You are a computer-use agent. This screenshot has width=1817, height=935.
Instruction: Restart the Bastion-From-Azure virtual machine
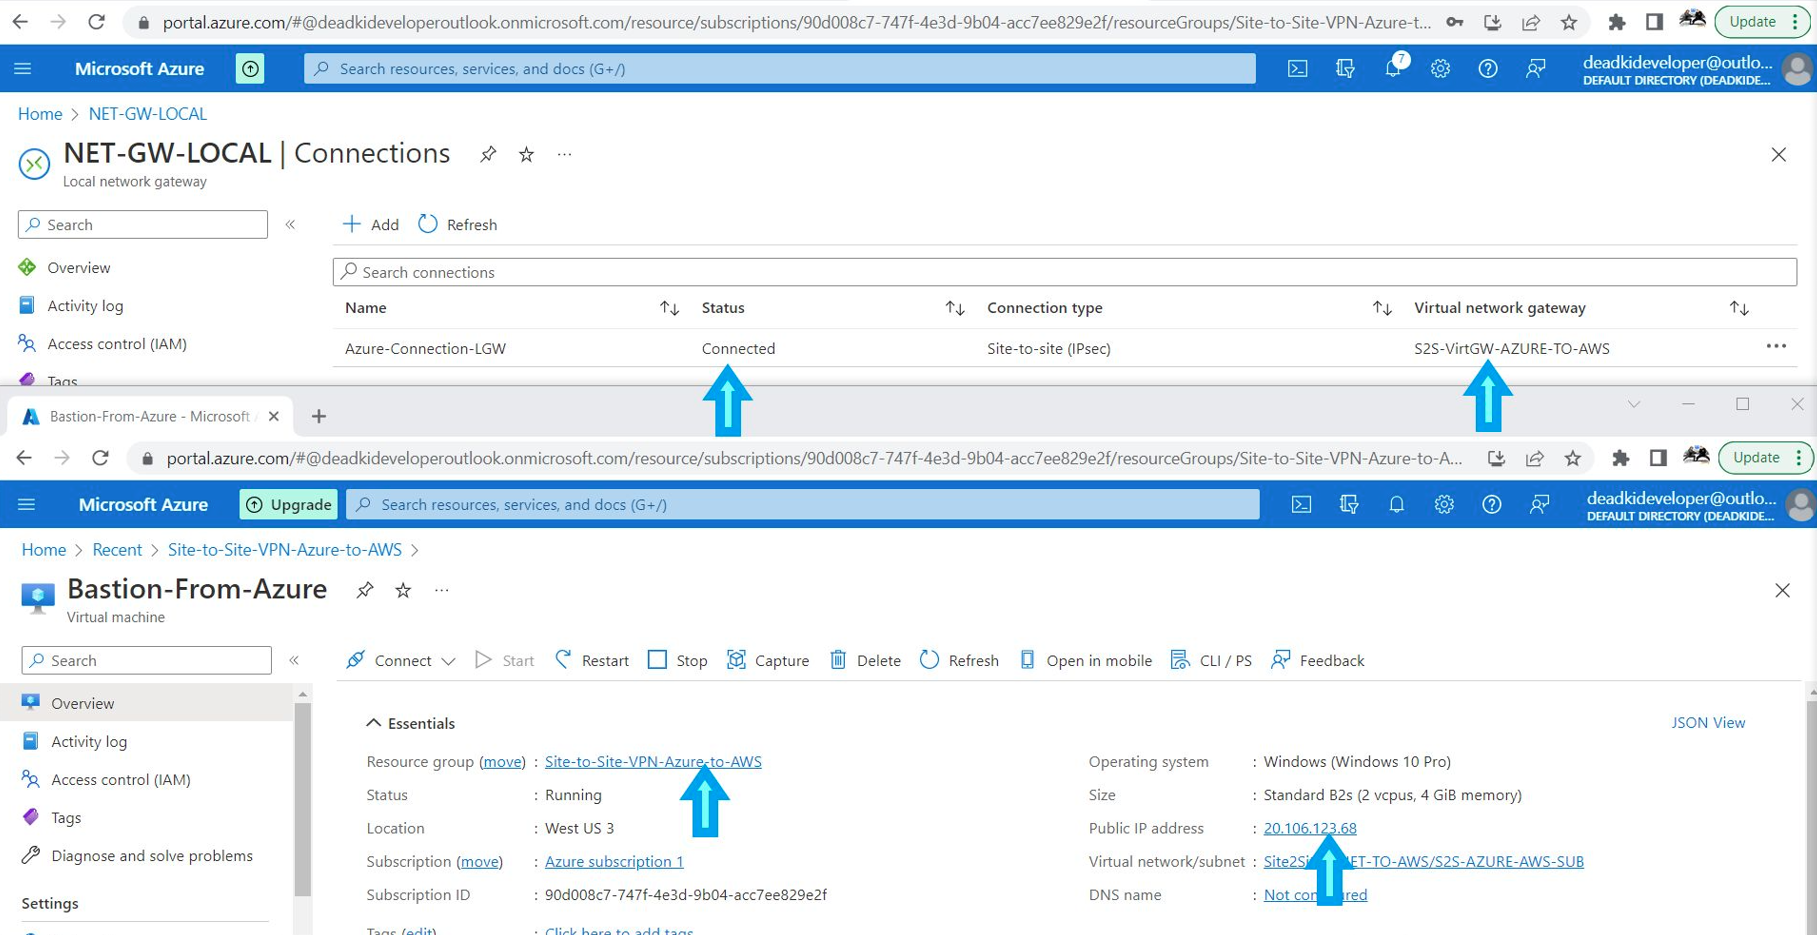592,660
